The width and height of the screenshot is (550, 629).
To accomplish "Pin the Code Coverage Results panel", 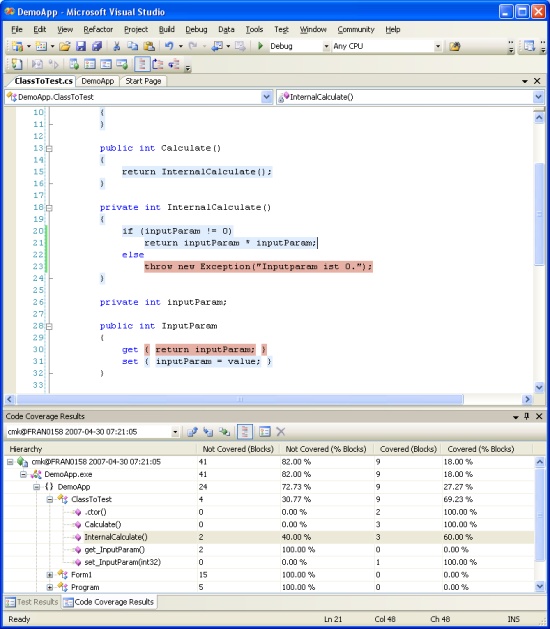I will (527, 416).
